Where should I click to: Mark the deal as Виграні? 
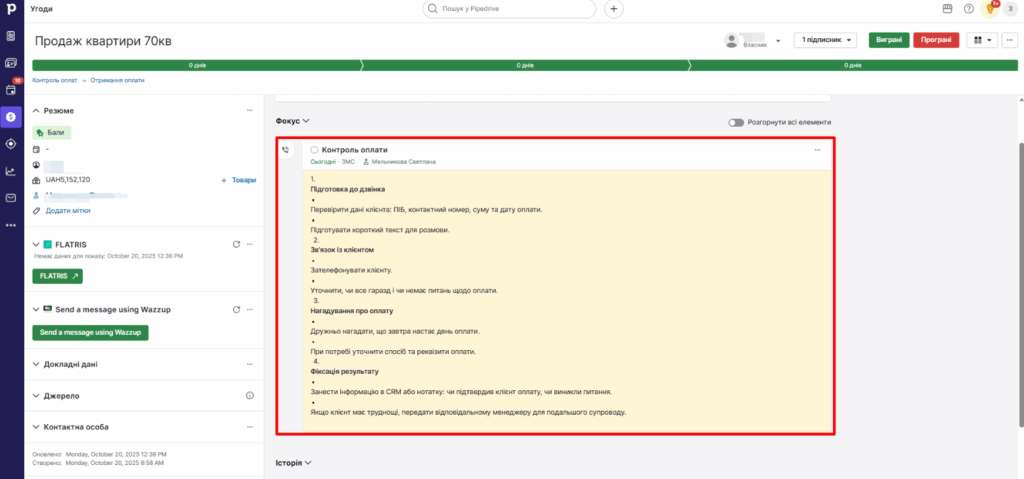click(x=889, y=41)
